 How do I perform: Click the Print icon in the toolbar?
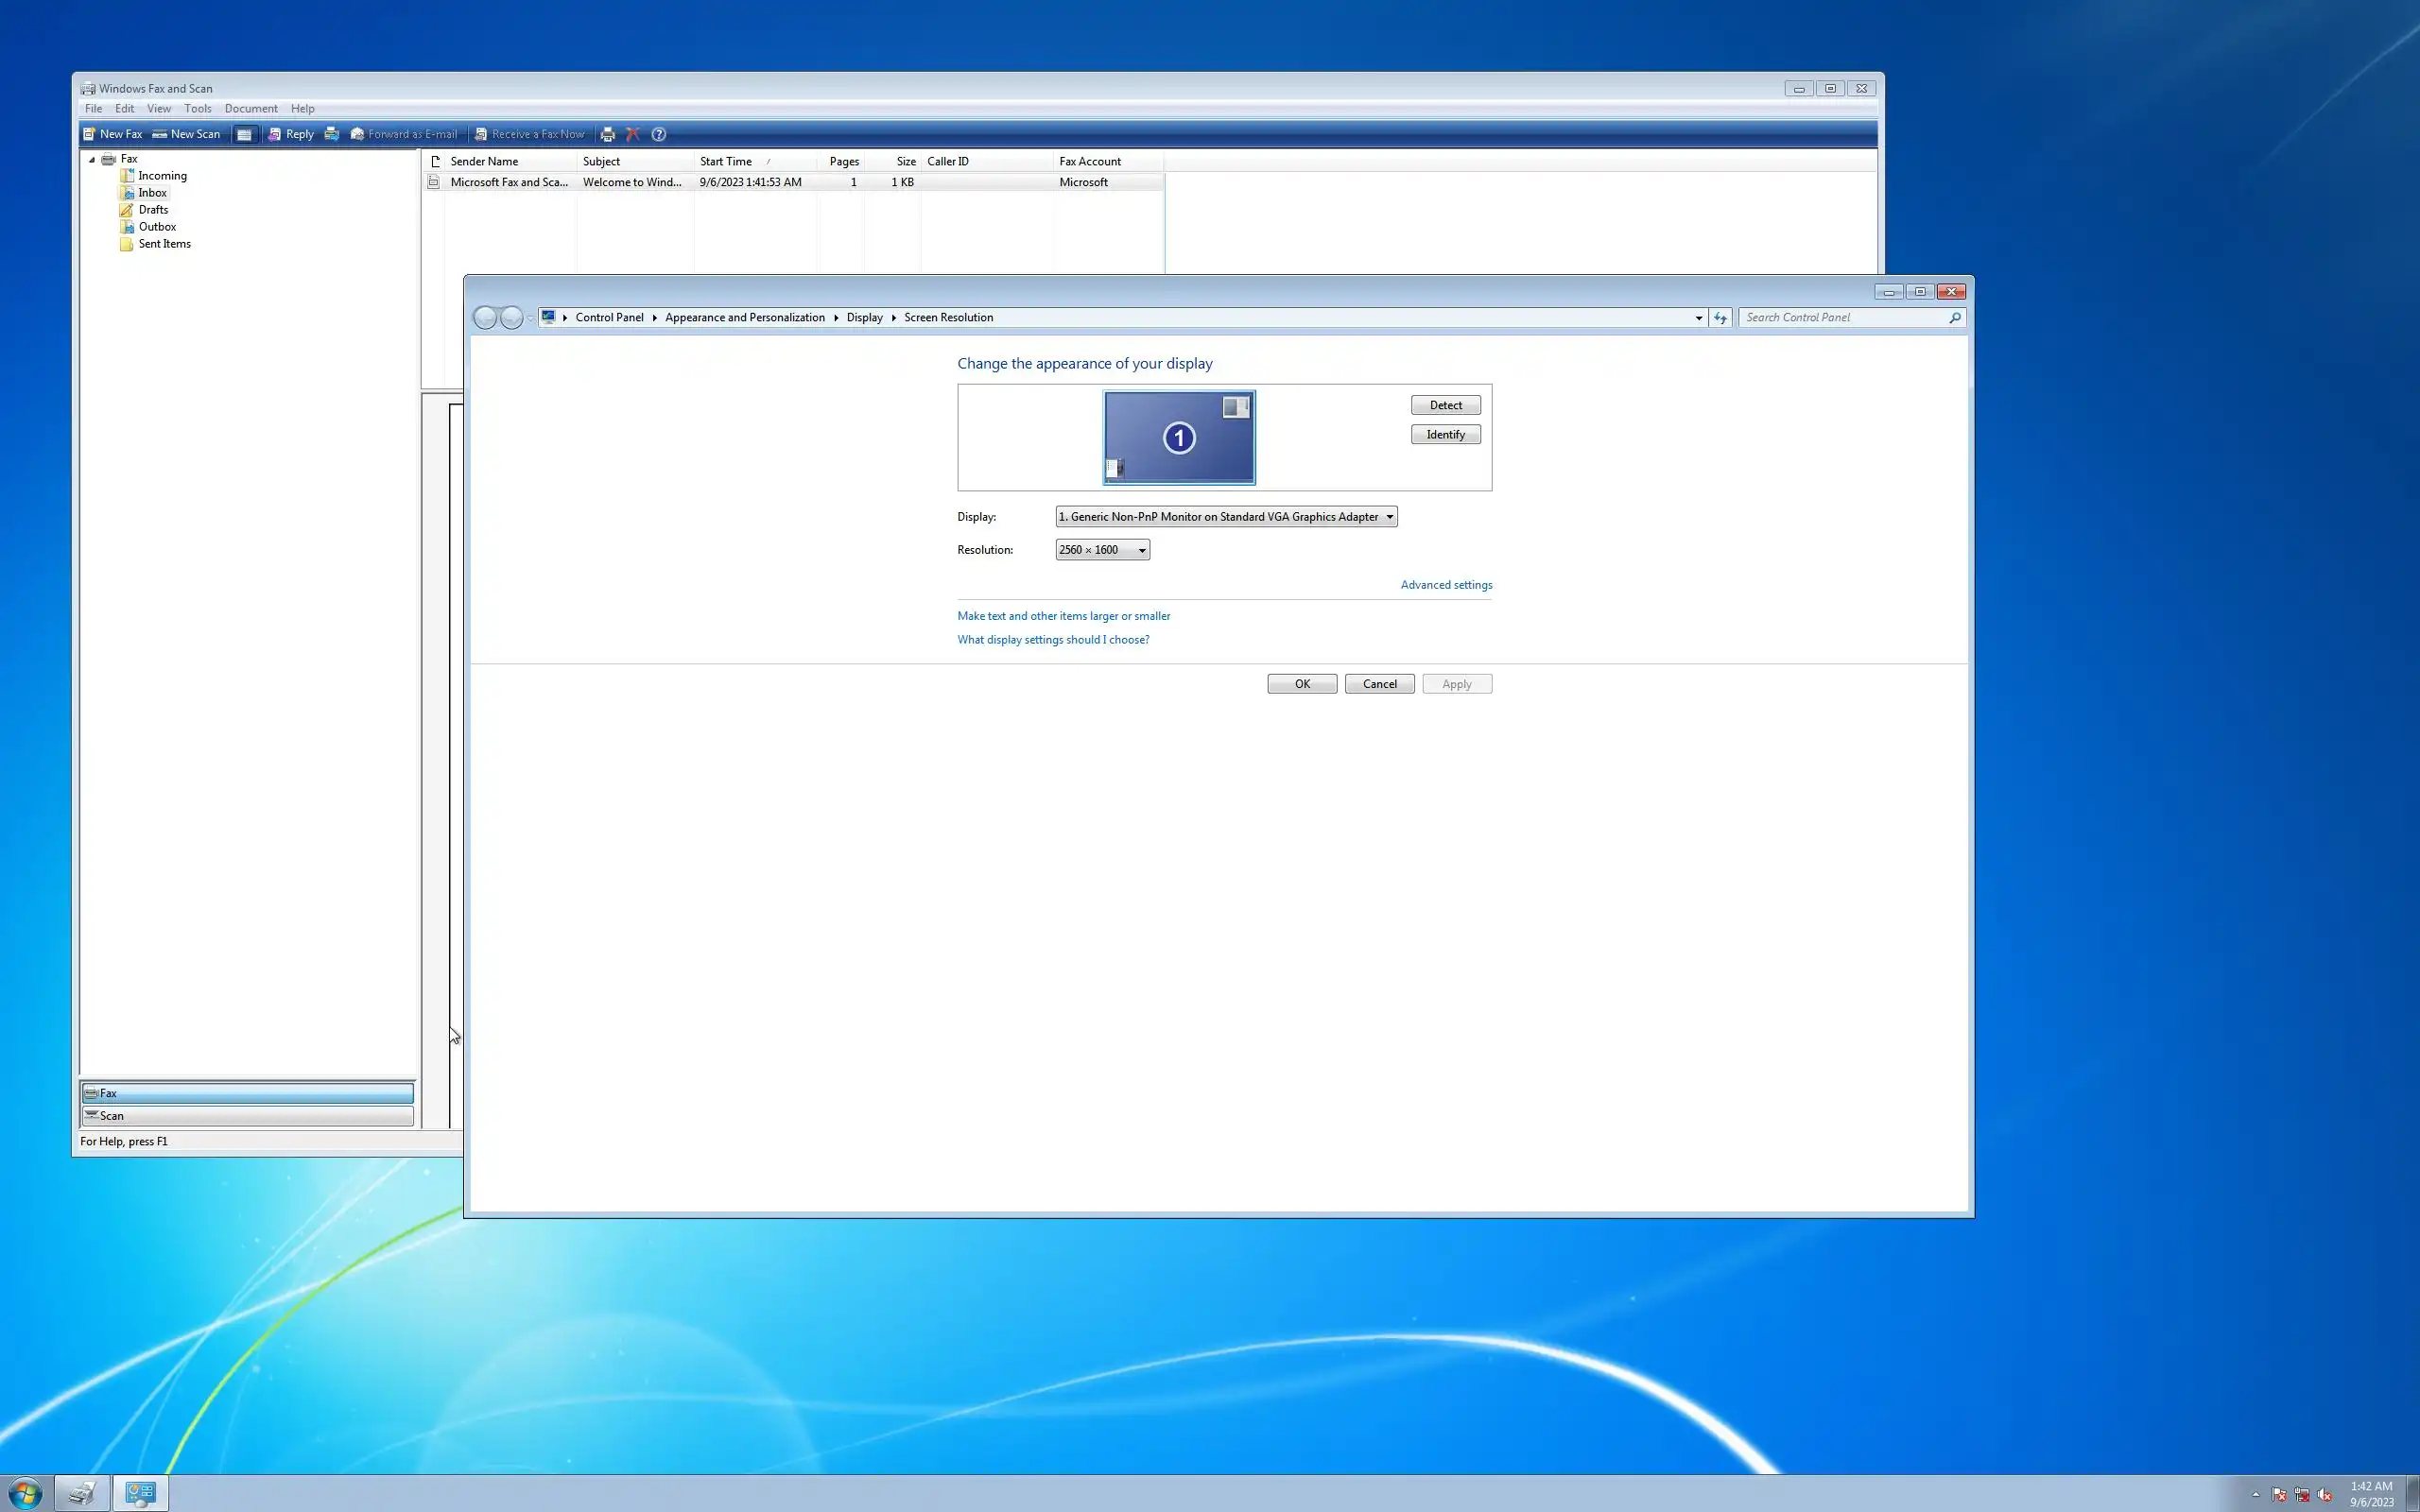(607, 134)
